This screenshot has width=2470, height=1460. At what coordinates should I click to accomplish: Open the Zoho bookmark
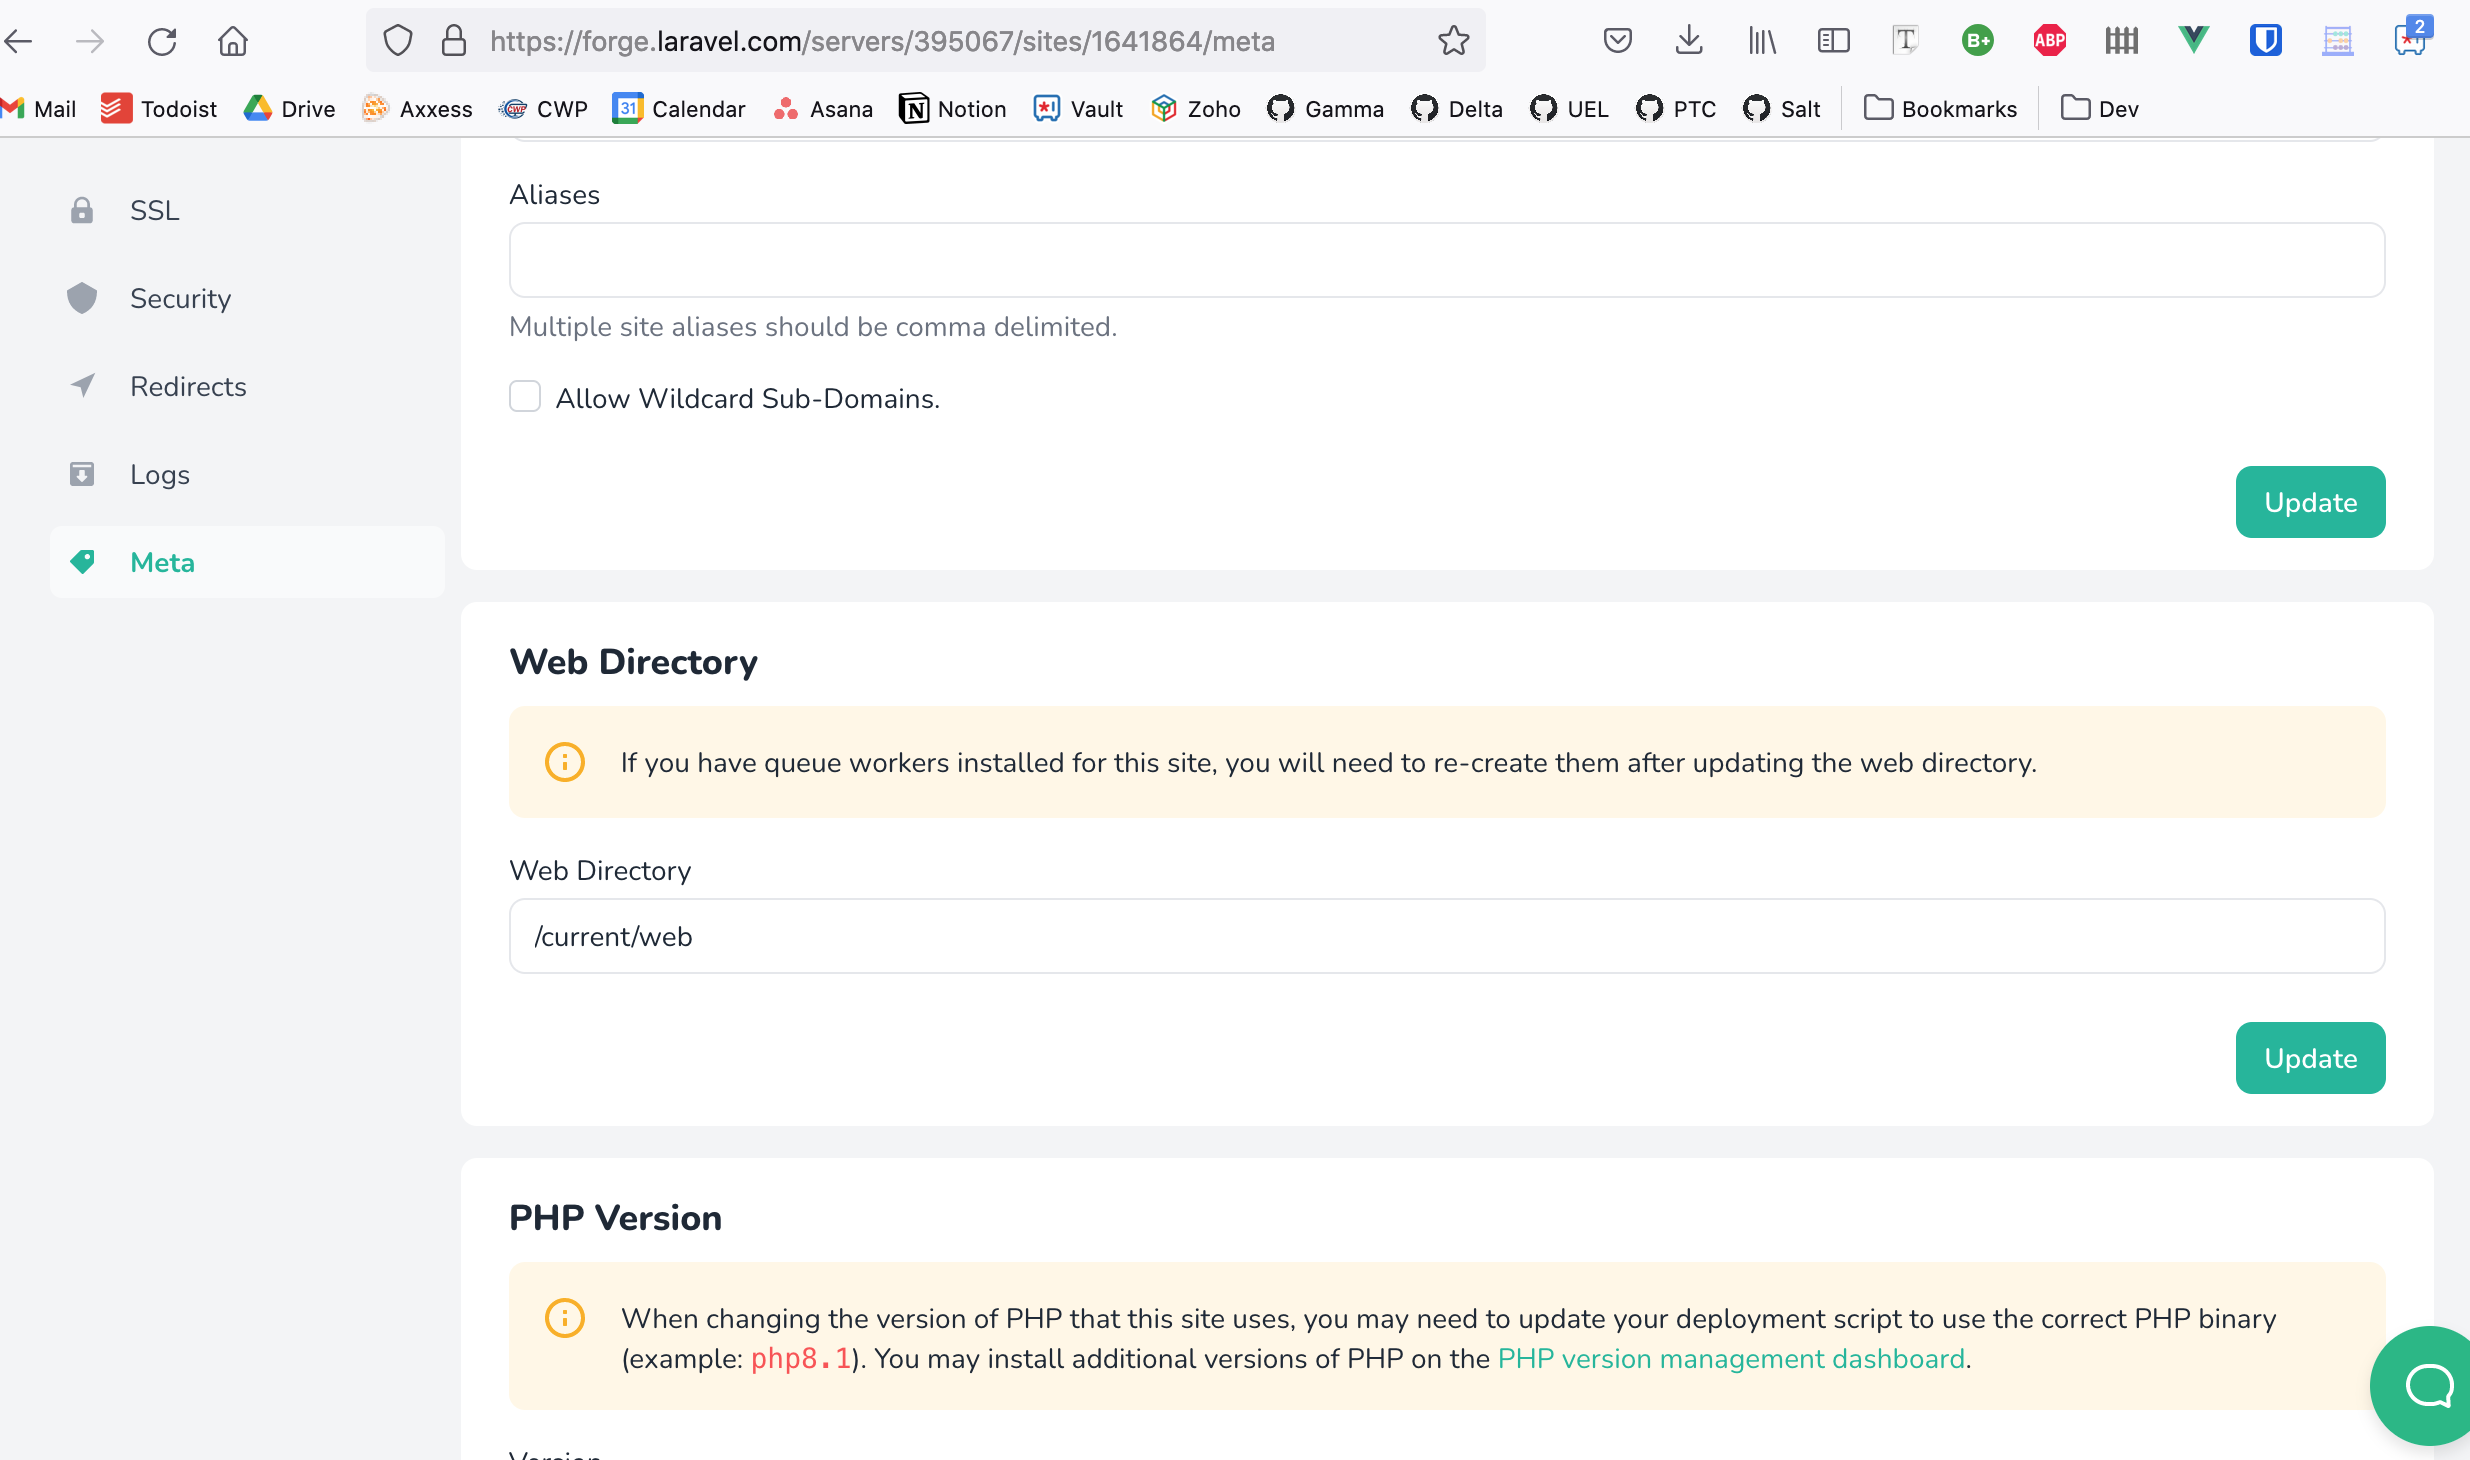click(x=1194, y=108)
